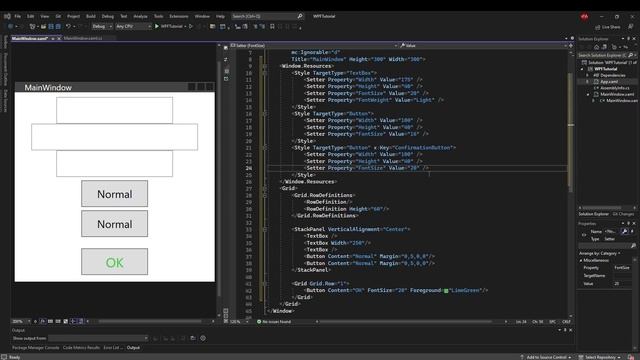Click the user account avatar icon

click(x=584, y=16)
